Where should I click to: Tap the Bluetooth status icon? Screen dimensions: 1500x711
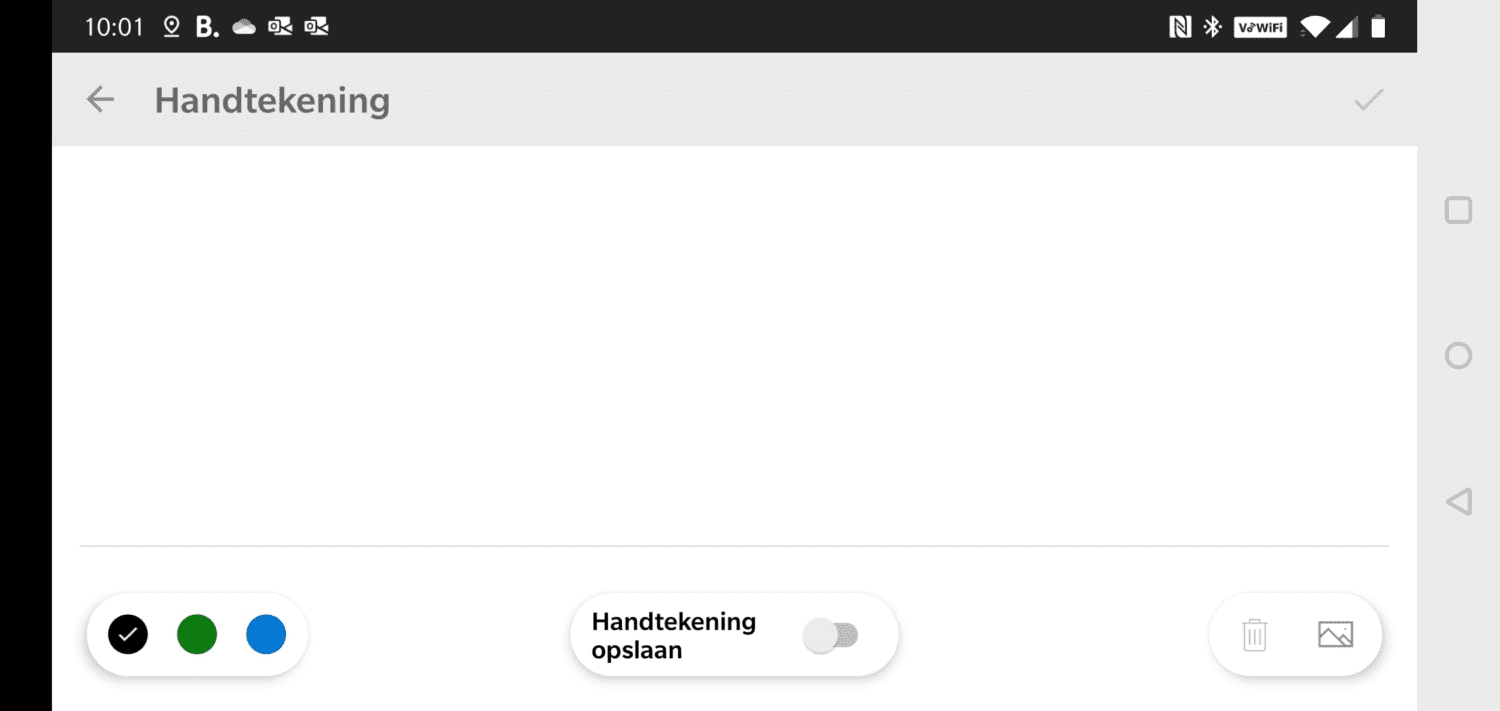click(1212, 27)
